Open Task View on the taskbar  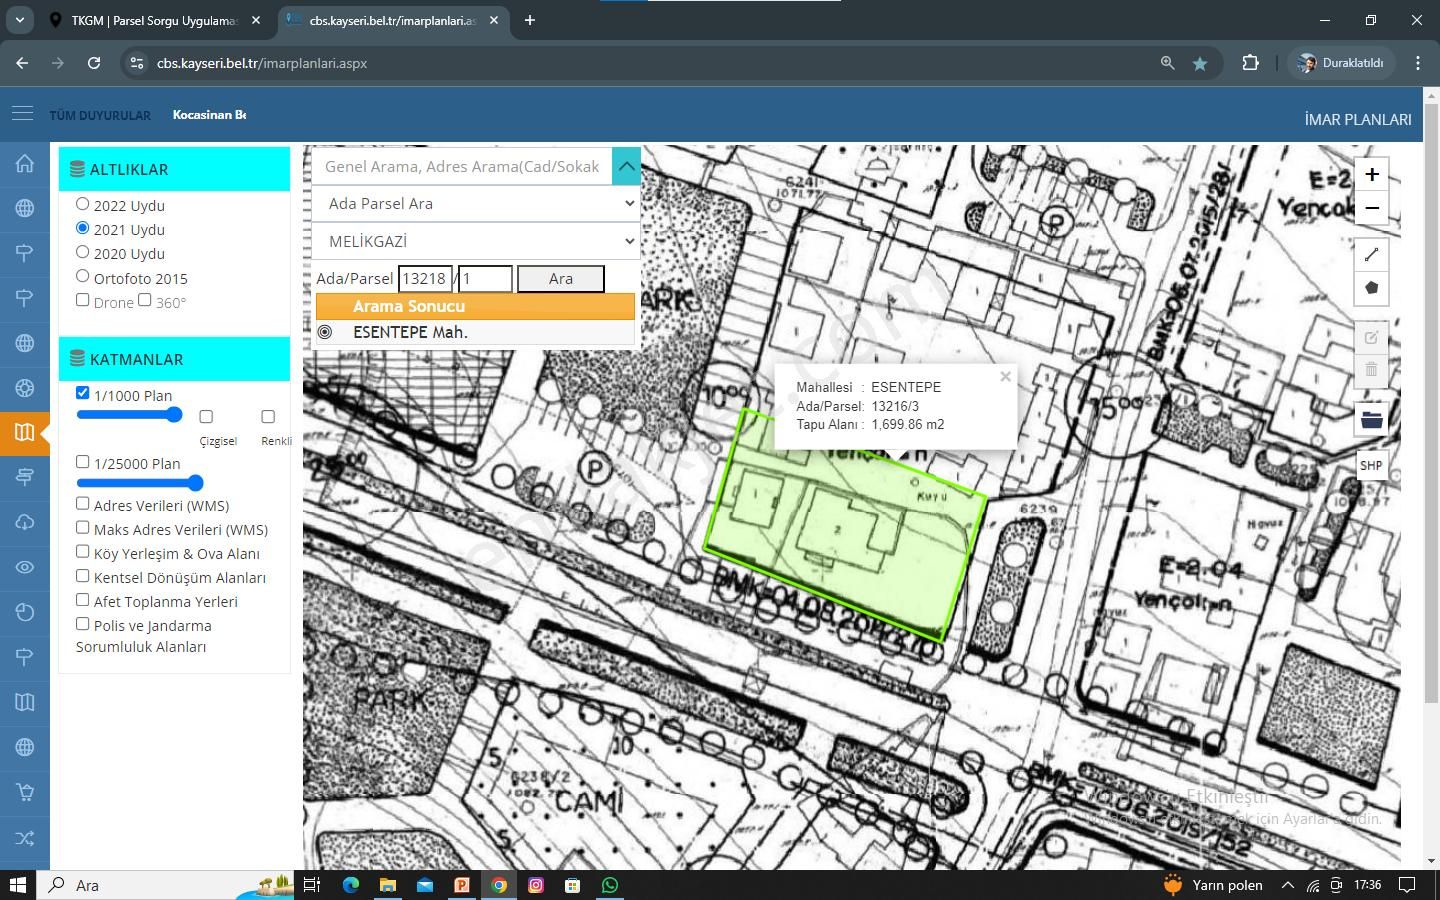click(312, 885)
